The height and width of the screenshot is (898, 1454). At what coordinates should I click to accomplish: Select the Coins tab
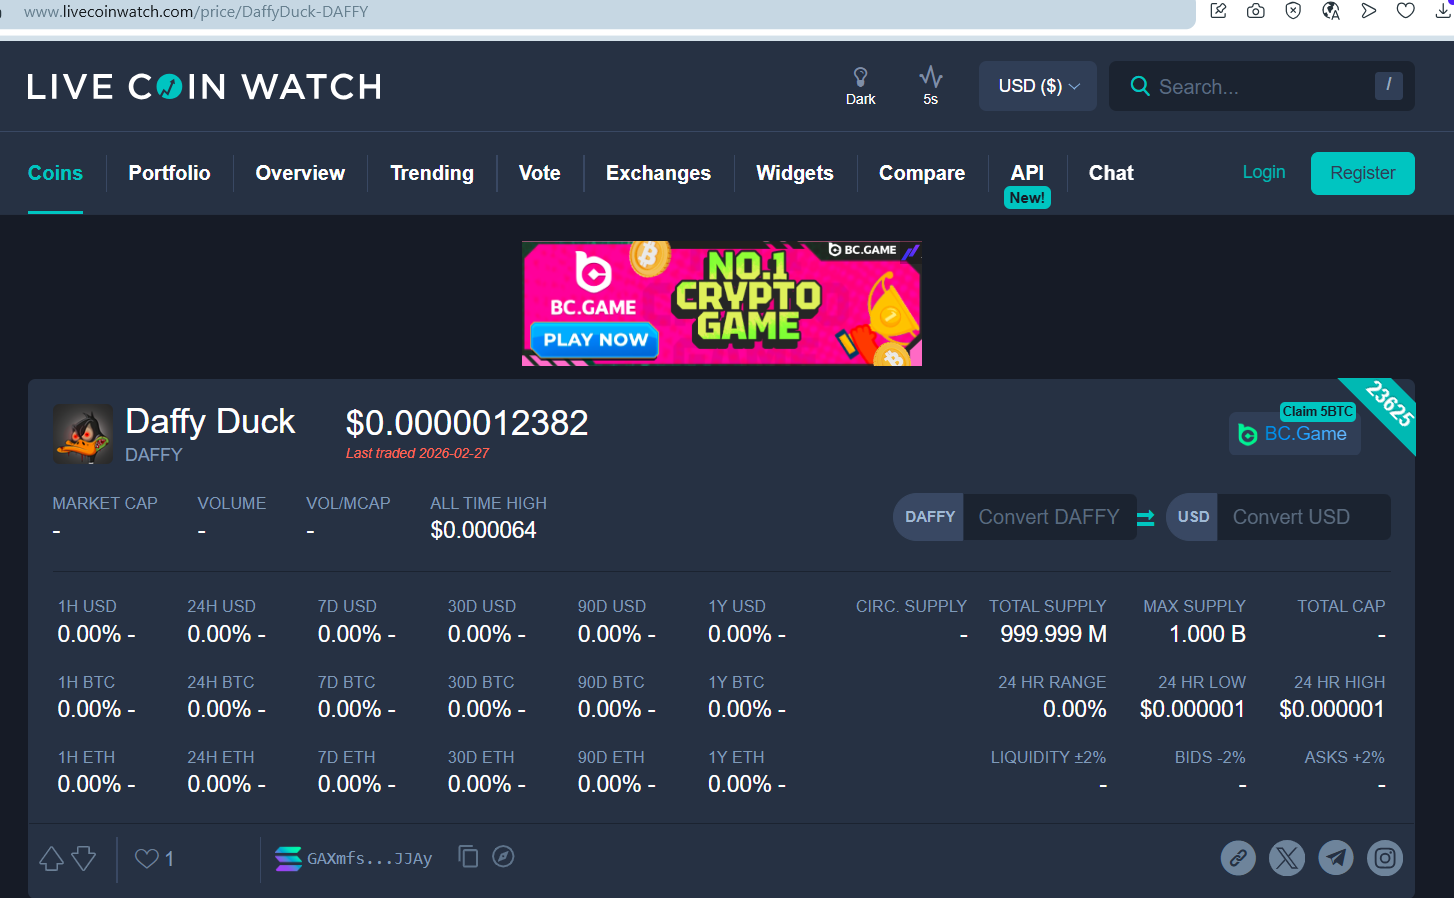pos(55,173)
